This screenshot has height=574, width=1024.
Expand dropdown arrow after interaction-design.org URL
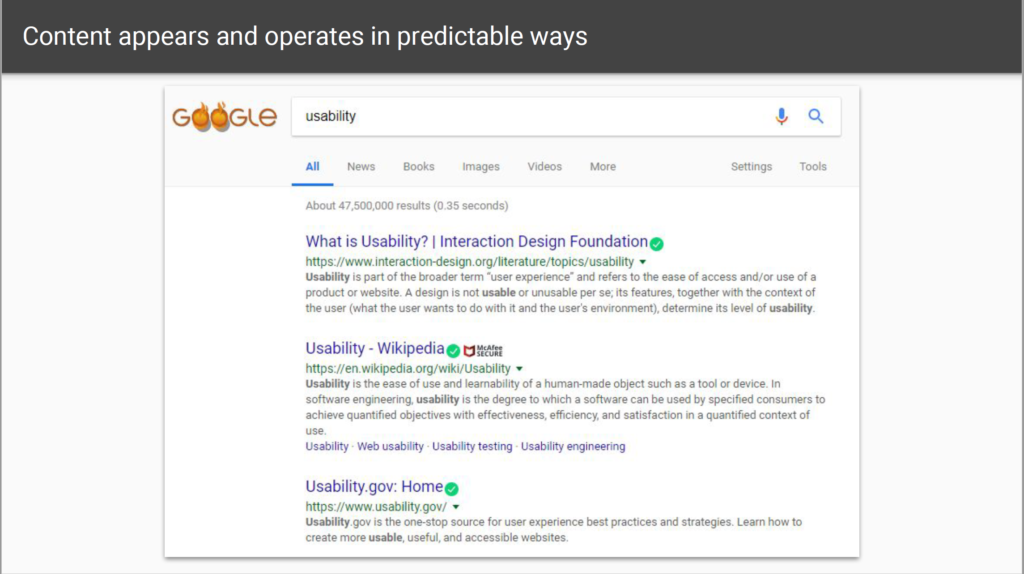[x=643, y=262]
